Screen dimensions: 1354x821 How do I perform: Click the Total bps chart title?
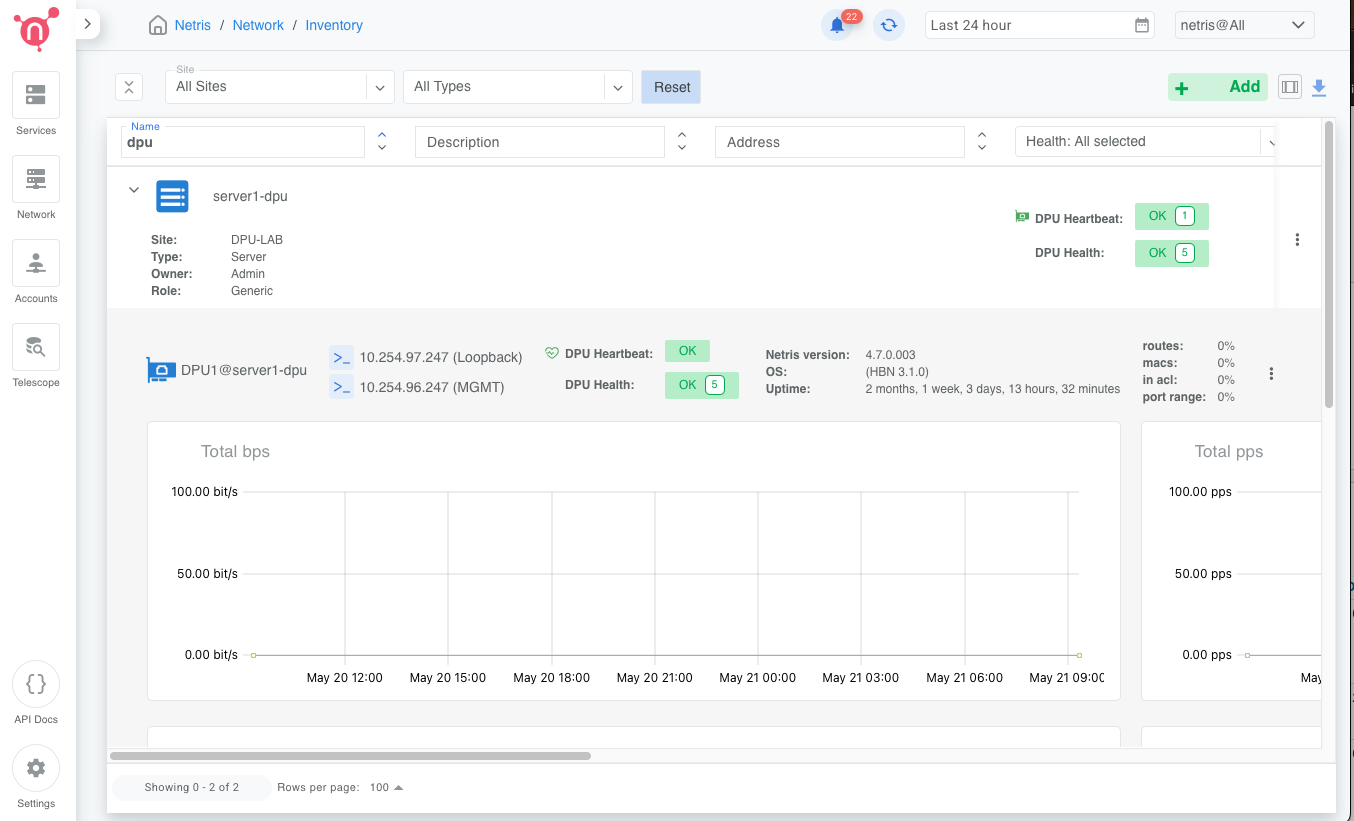click(235, 452)
